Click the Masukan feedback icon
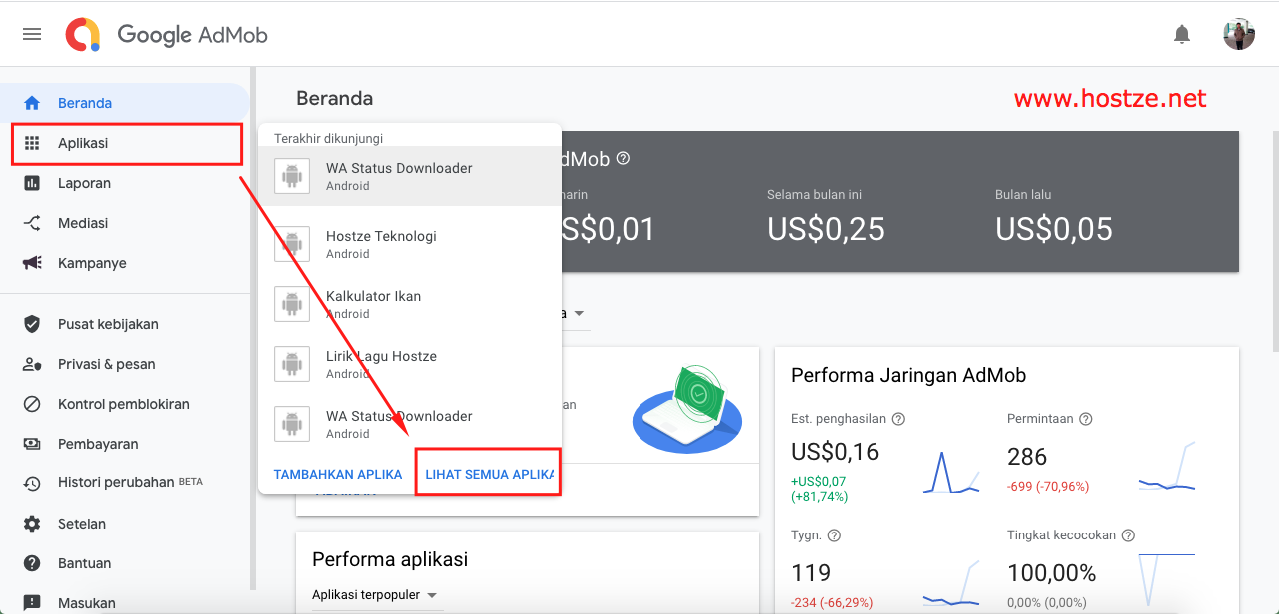The width and height of the screenshot is (1279, 614). click(32, 603)
